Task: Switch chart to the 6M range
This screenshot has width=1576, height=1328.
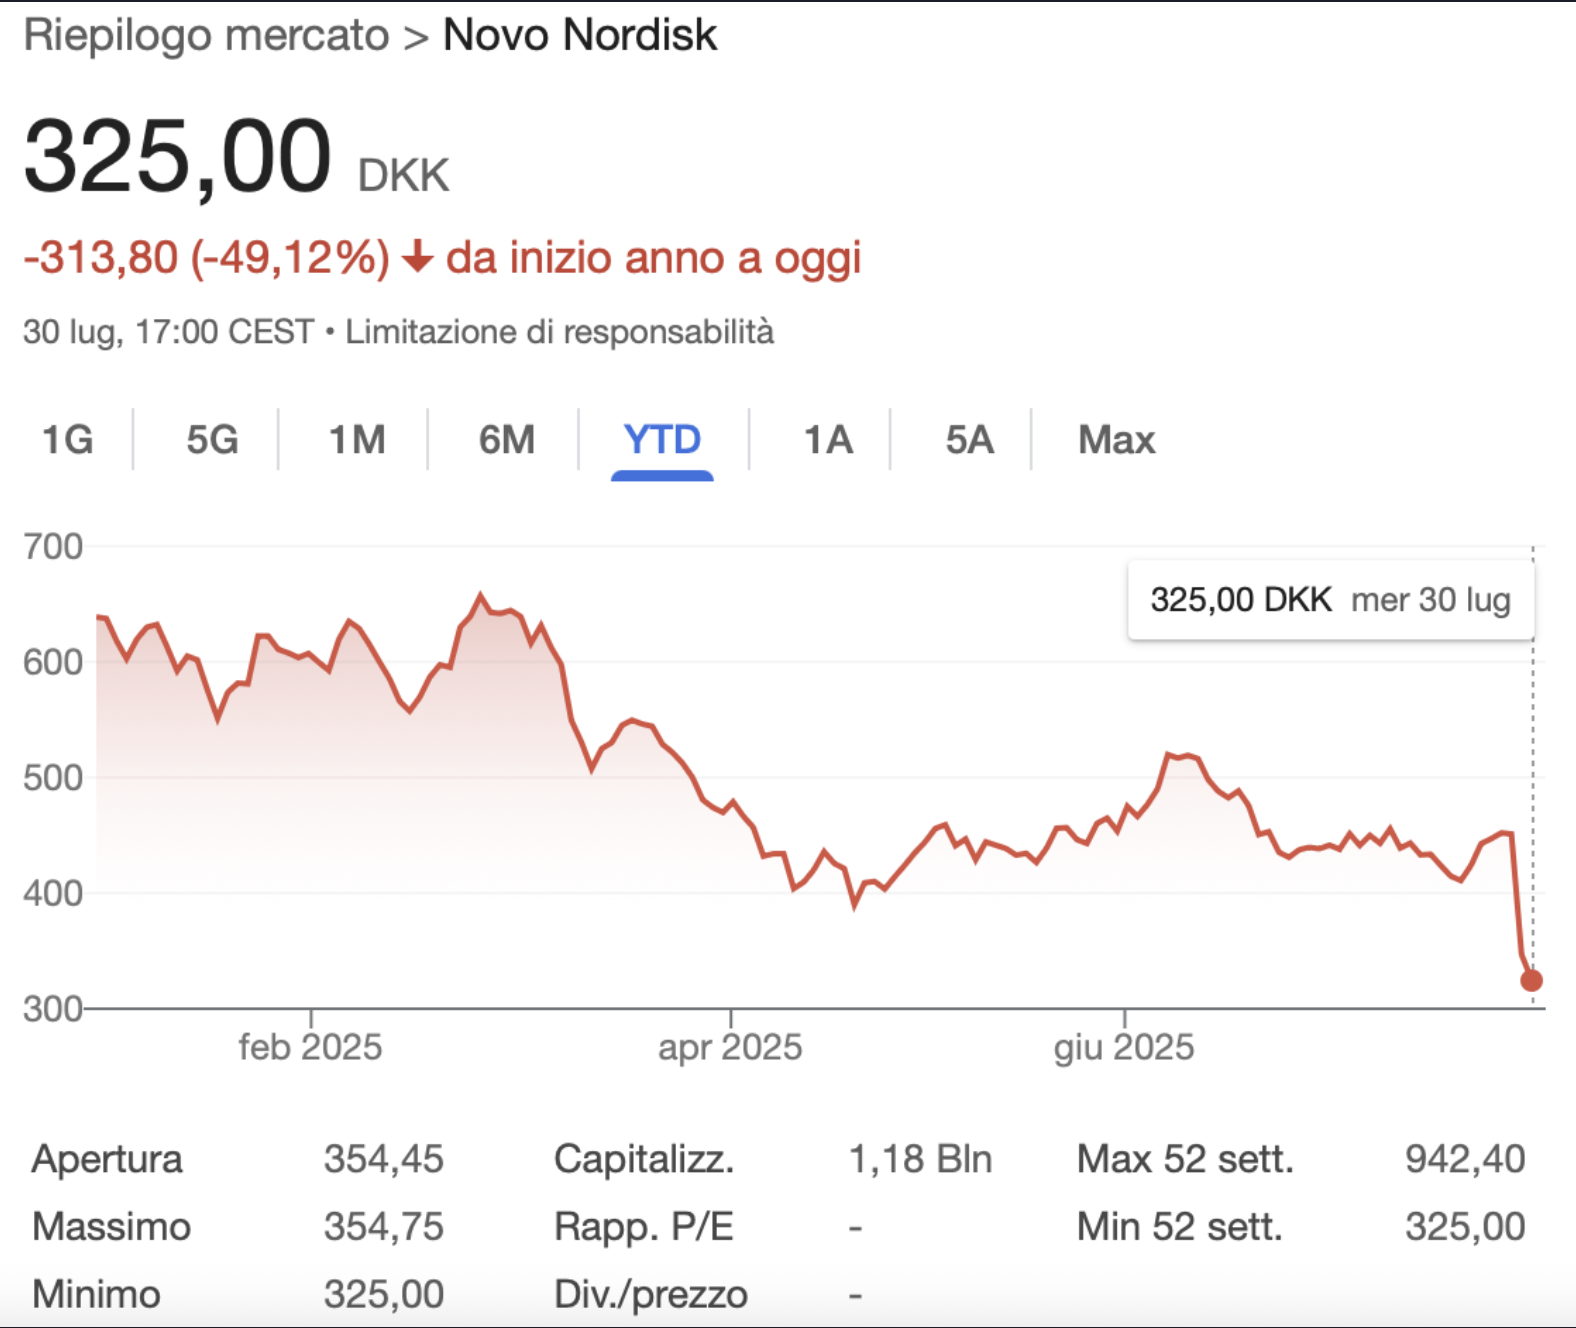Action: click(x=507, y=440)
